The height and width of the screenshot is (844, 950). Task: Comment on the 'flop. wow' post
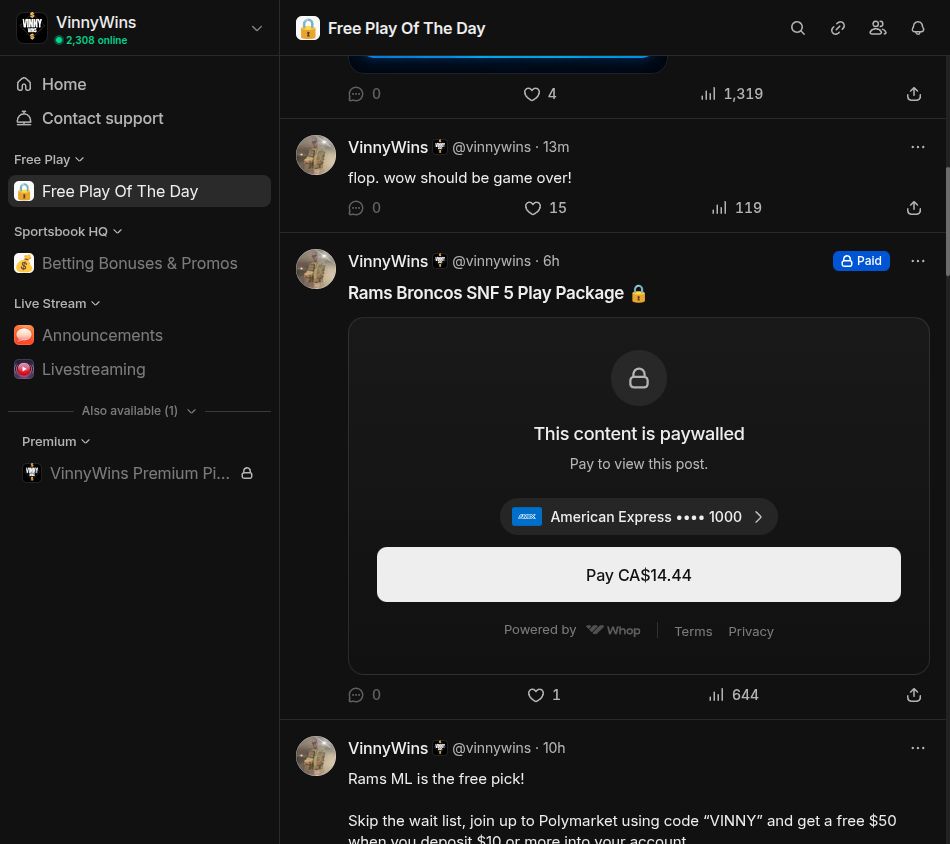pyautogui.click(x=356, y=208)
